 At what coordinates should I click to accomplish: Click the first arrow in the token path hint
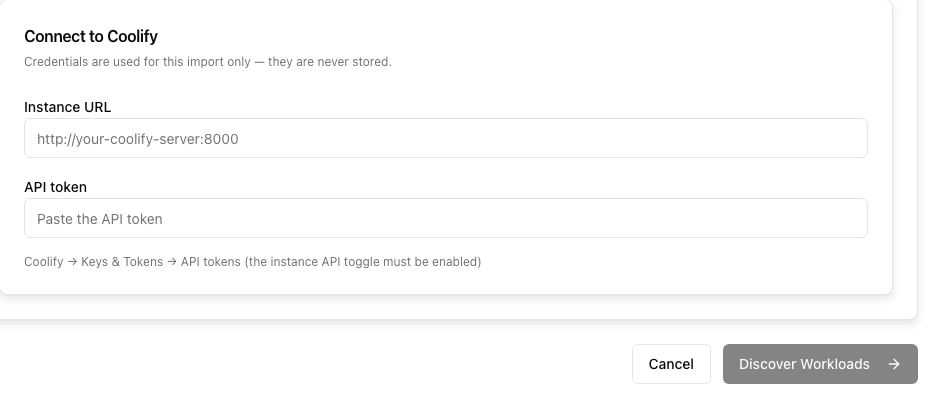72,262
